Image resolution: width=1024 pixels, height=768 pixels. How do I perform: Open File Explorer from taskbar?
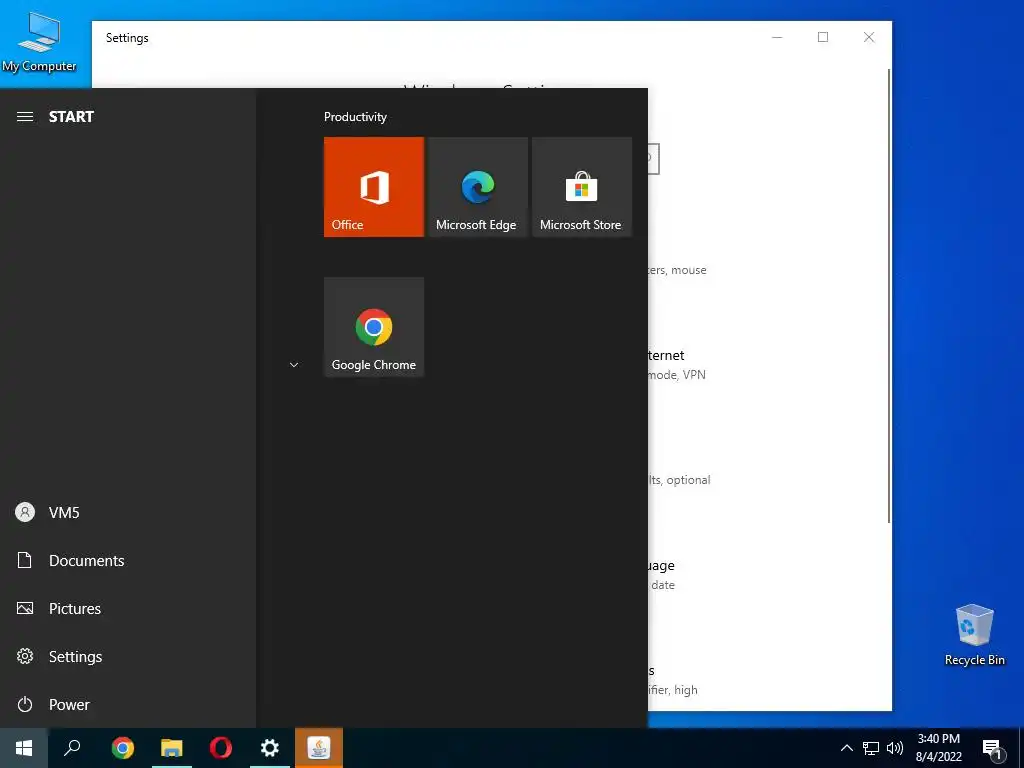tap(172, 748)
